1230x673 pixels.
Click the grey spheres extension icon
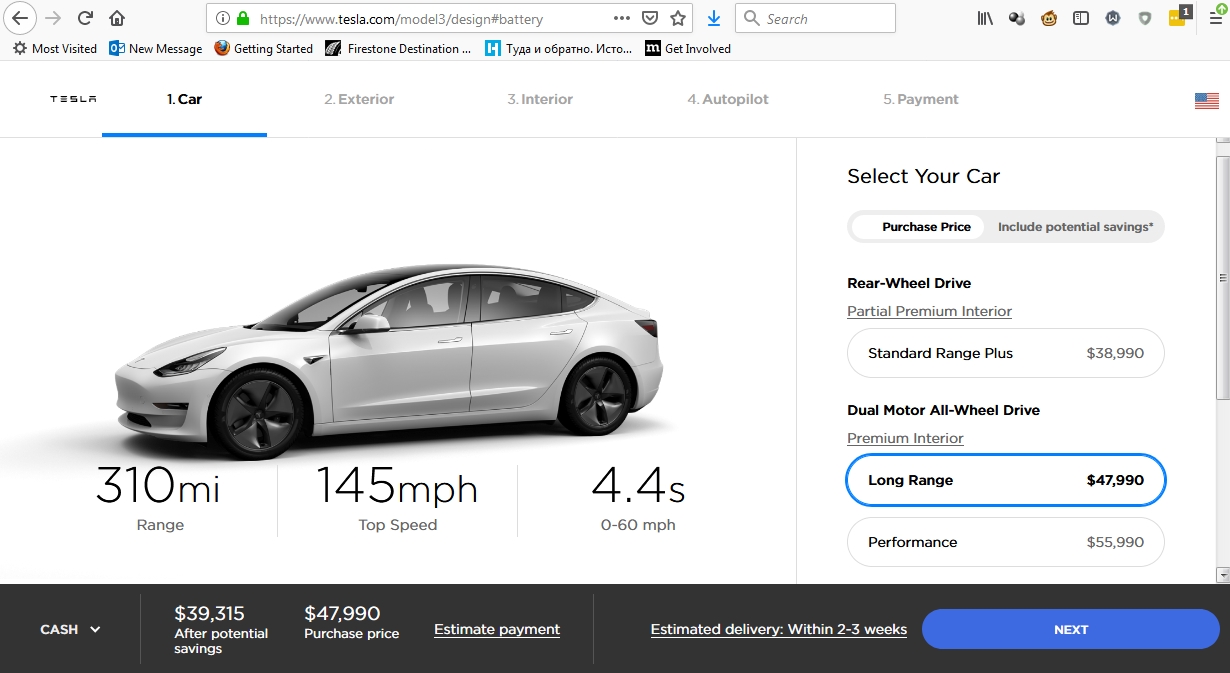tap(1017, 18)
